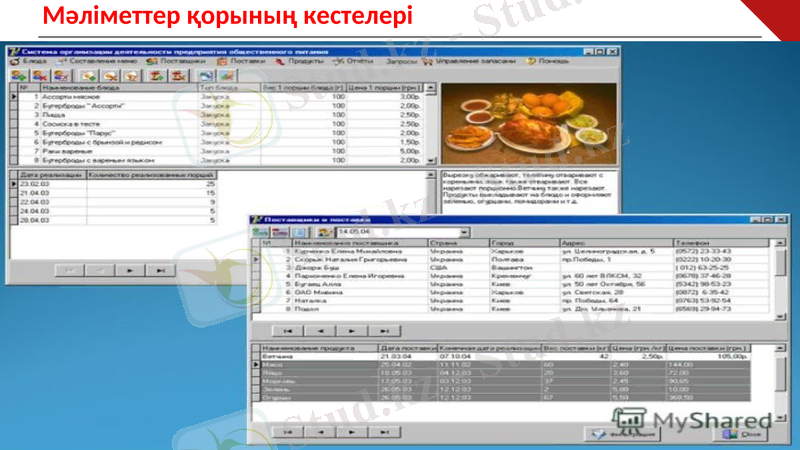Screen dimensions: 800x450
Task: Click the "Наименование продукта" column header
Action: [x=319, y=348]
